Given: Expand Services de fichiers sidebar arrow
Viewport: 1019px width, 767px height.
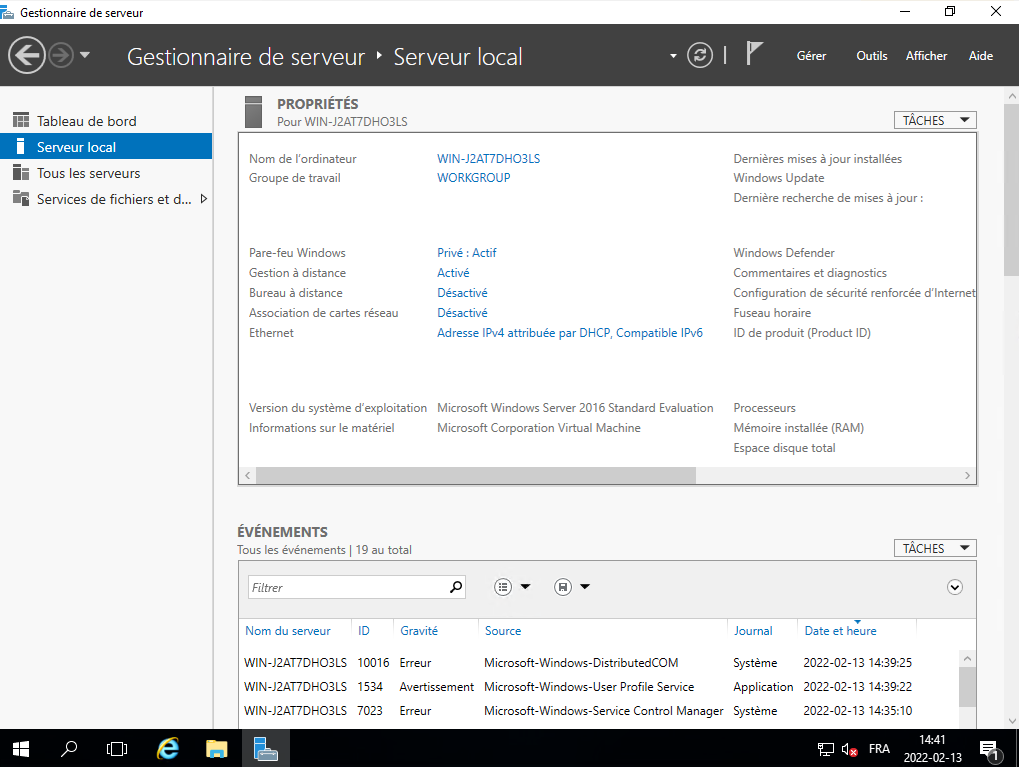Looking at the screenshot, I should click(x=204, y=199).
